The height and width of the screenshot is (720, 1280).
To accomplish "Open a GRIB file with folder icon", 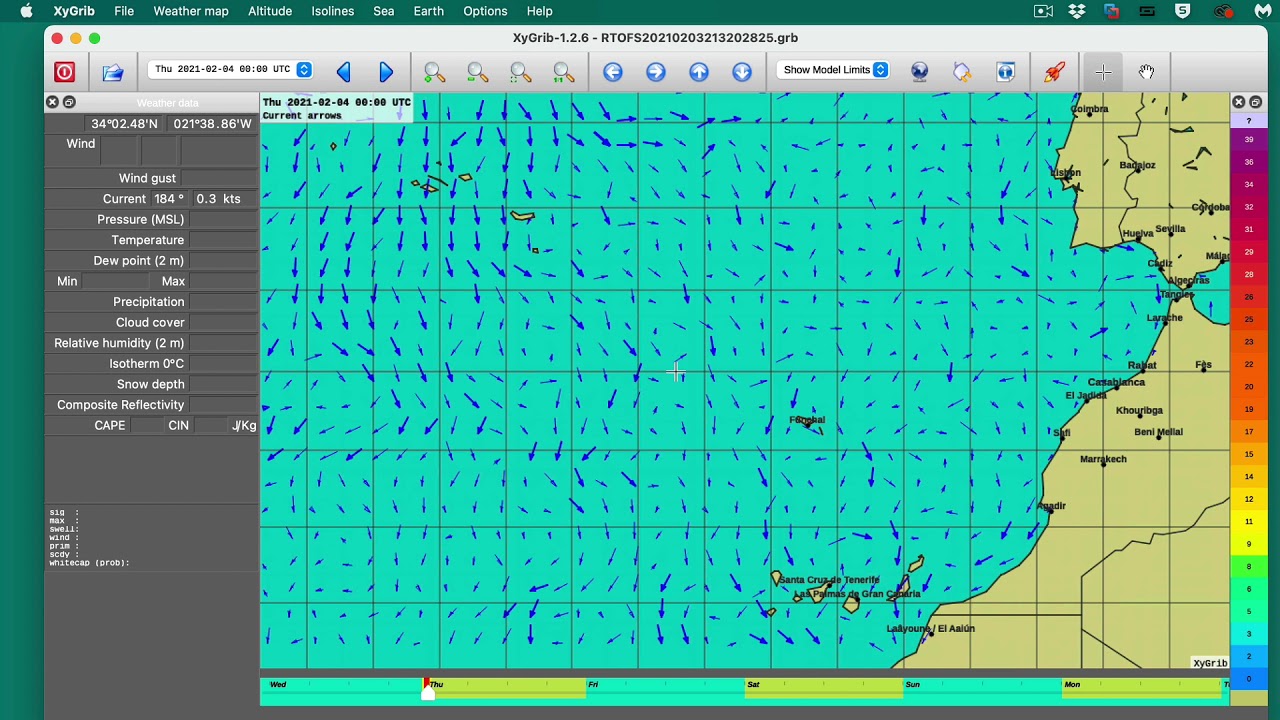I will point(112,72).
